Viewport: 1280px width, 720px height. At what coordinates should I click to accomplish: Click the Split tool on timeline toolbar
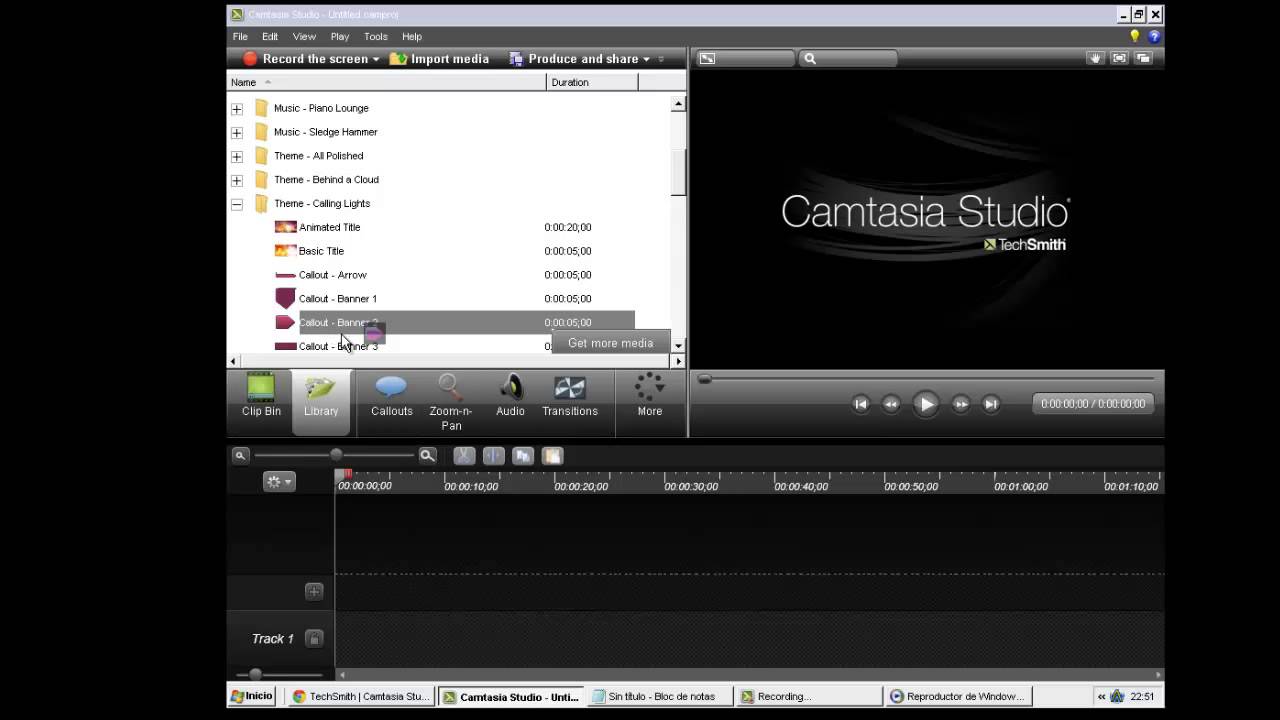[493, 455]
